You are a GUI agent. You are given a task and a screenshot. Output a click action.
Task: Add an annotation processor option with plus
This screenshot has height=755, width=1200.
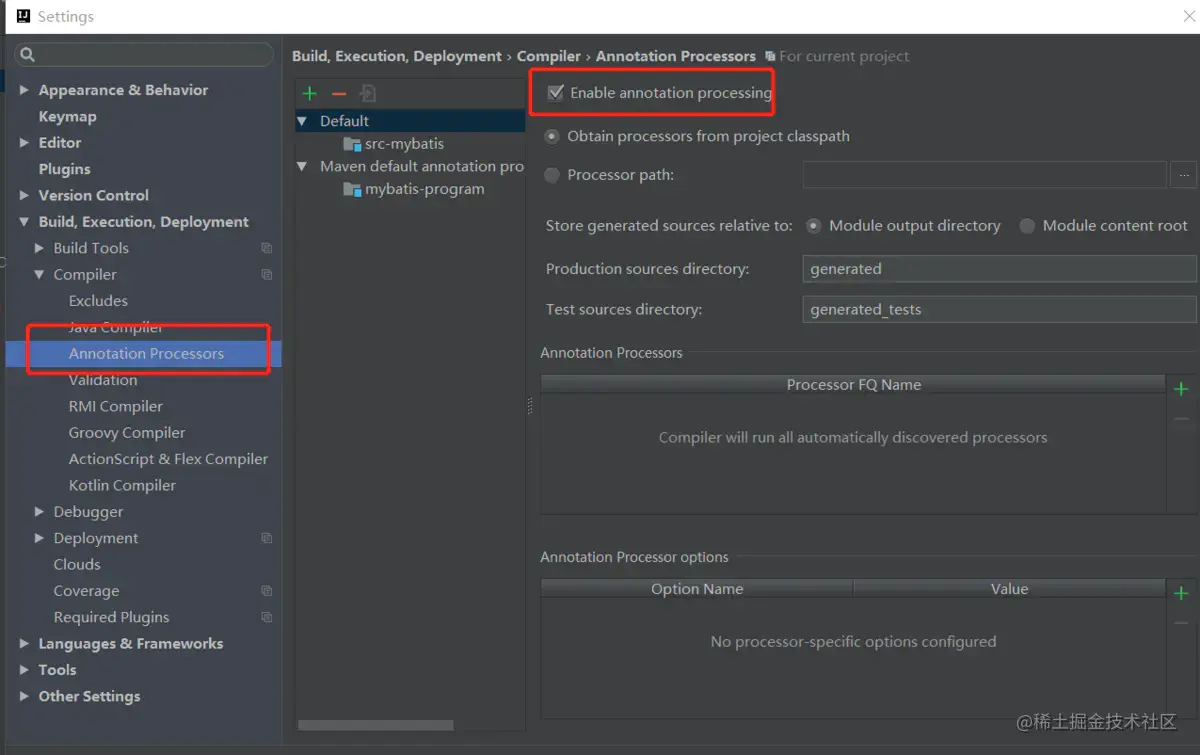coord(1181,593)
